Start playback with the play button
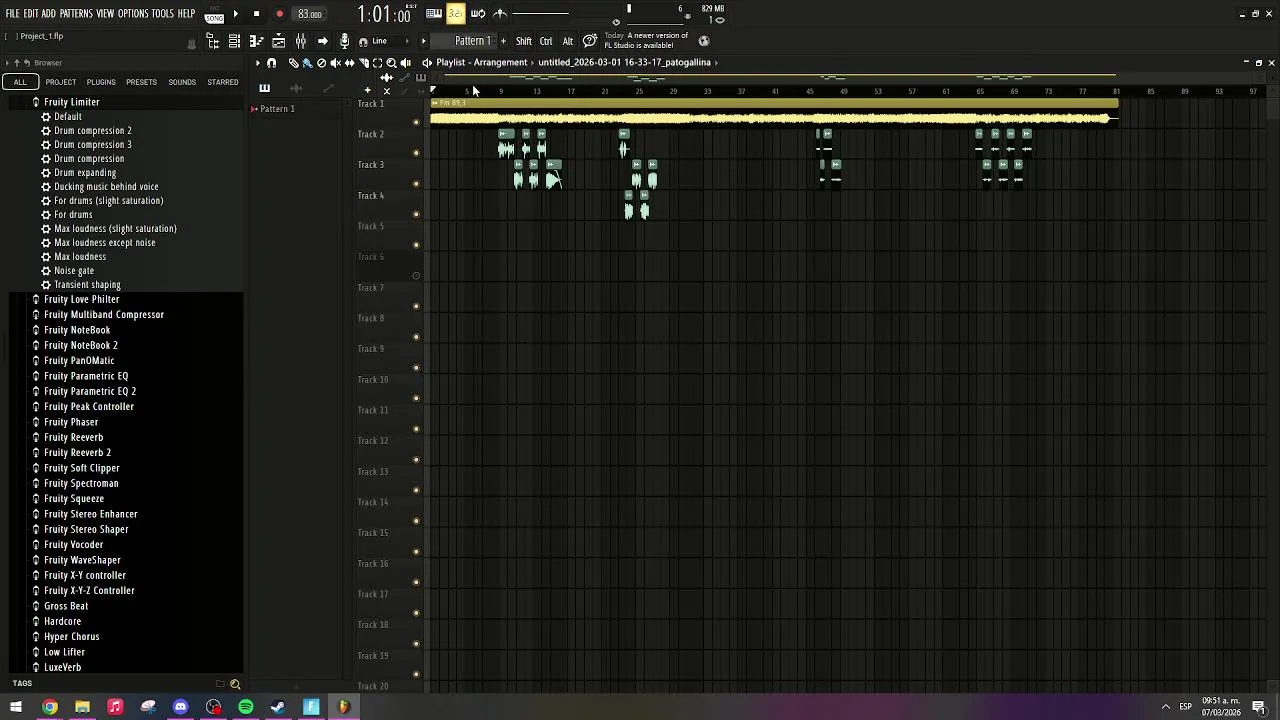This screenshot has height=720, width=1280. coord(236,14)
